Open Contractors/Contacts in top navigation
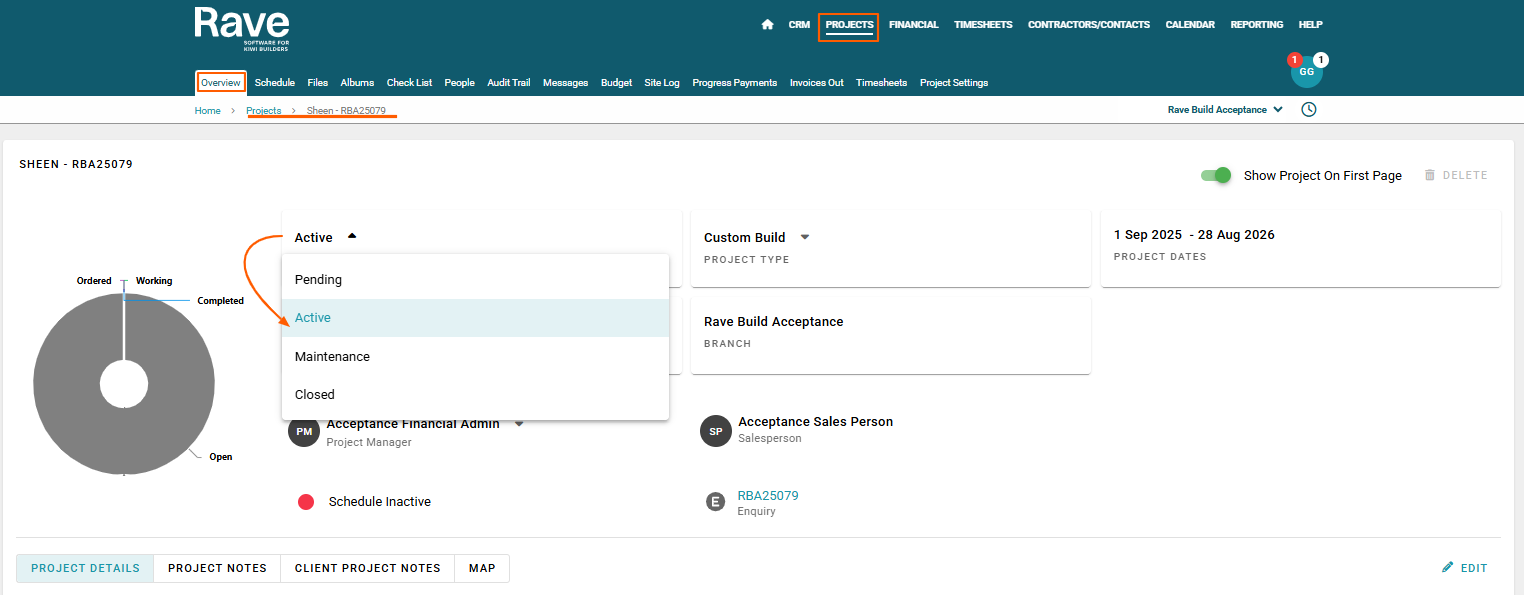 coord(1089,25)
